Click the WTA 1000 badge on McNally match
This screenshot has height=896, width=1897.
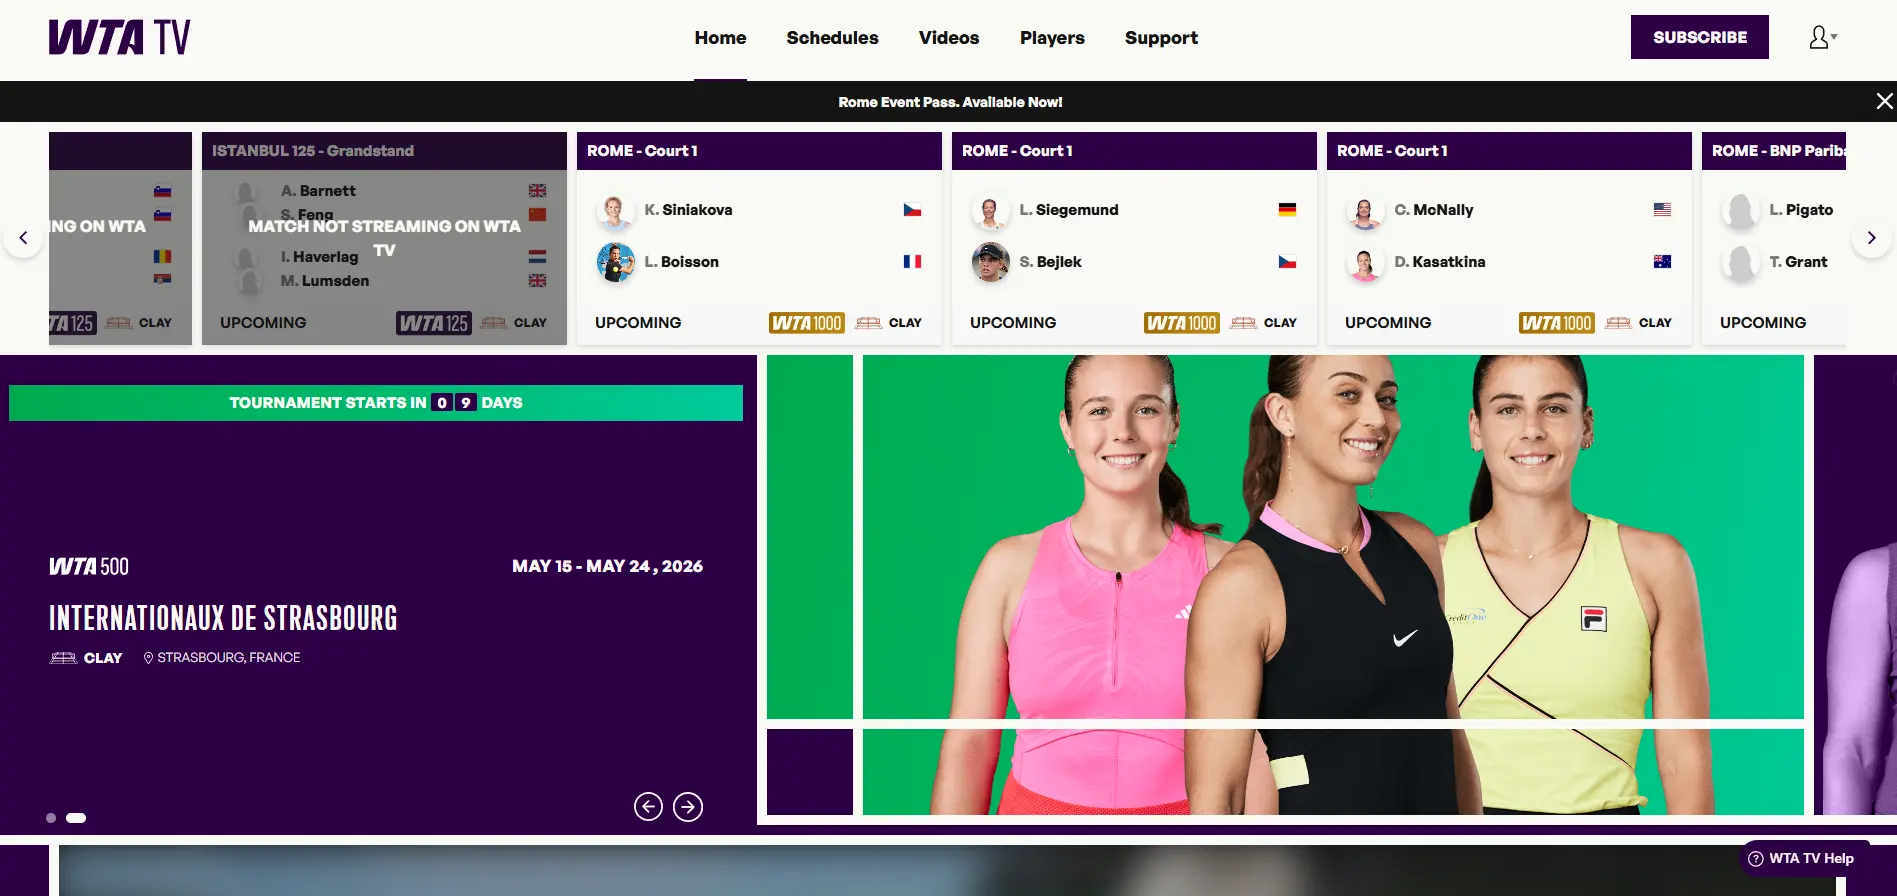(x=1557, y=323)
